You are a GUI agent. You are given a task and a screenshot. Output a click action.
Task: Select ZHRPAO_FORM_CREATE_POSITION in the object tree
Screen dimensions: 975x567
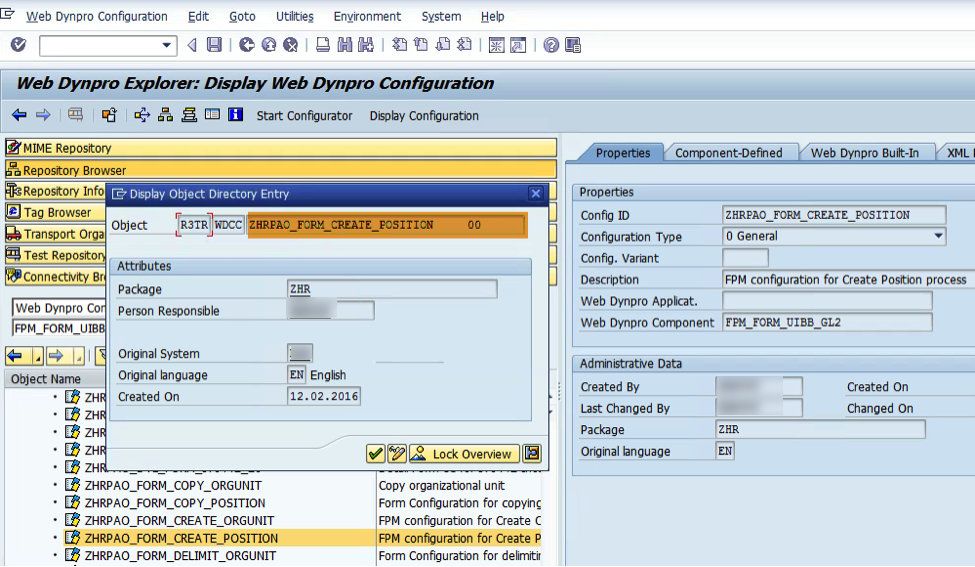[x=181, y=538]
